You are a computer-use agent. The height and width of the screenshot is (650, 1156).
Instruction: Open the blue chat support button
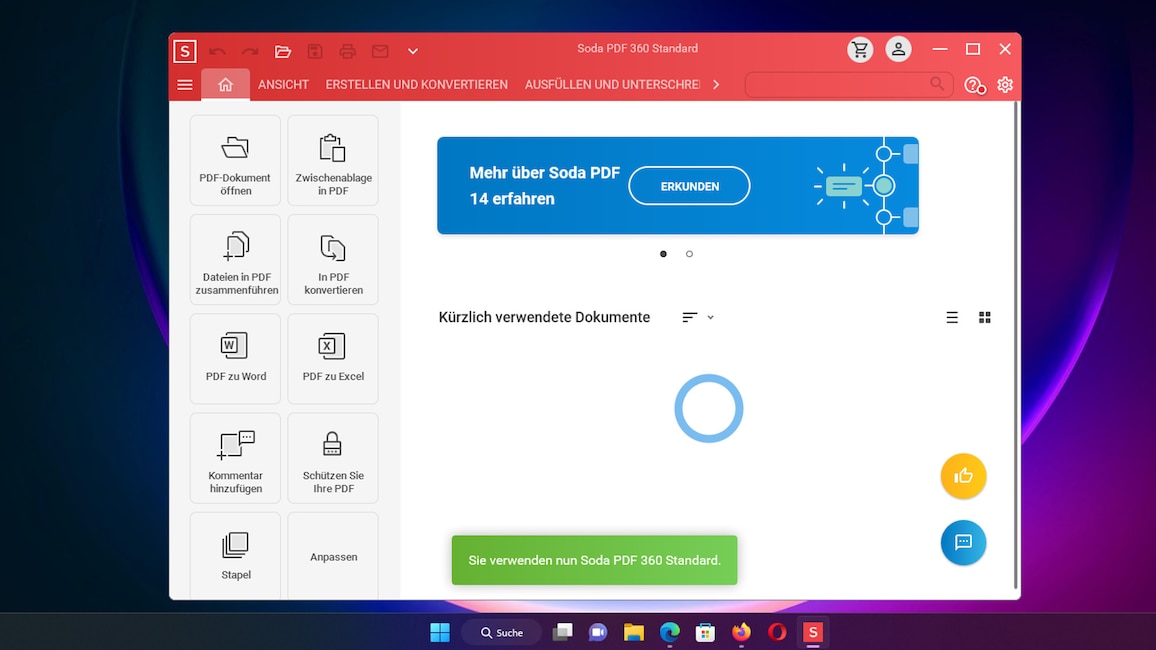pyautogui.click(x=963, y=542)
